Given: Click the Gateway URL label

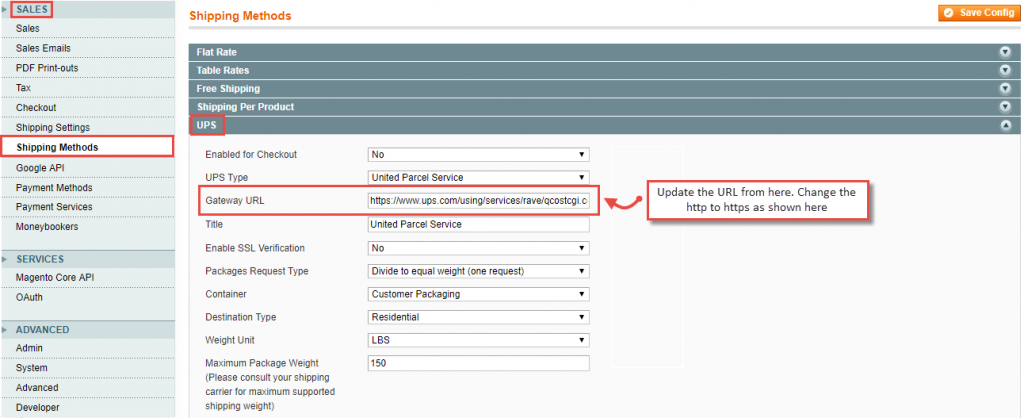Looking at the screenshot, I should [235, 201].
